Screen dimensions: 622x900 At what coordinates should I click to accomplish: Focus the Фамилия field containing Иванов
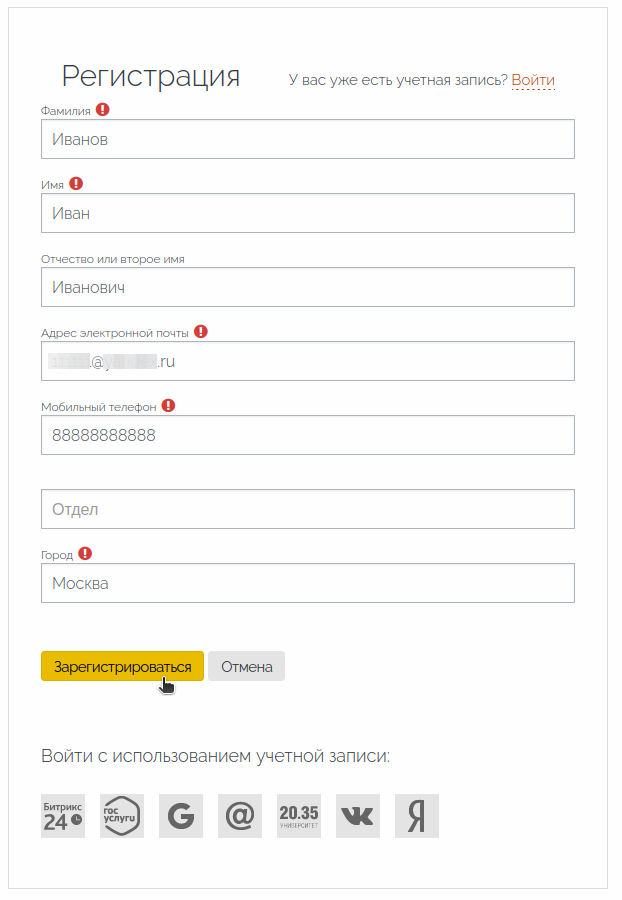307,139
